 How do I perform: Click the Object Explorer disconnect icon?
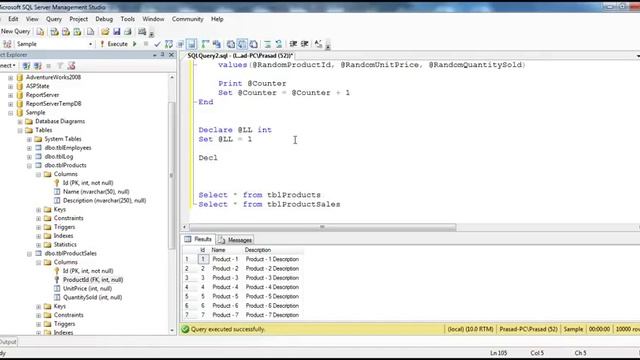pos(38,66)
